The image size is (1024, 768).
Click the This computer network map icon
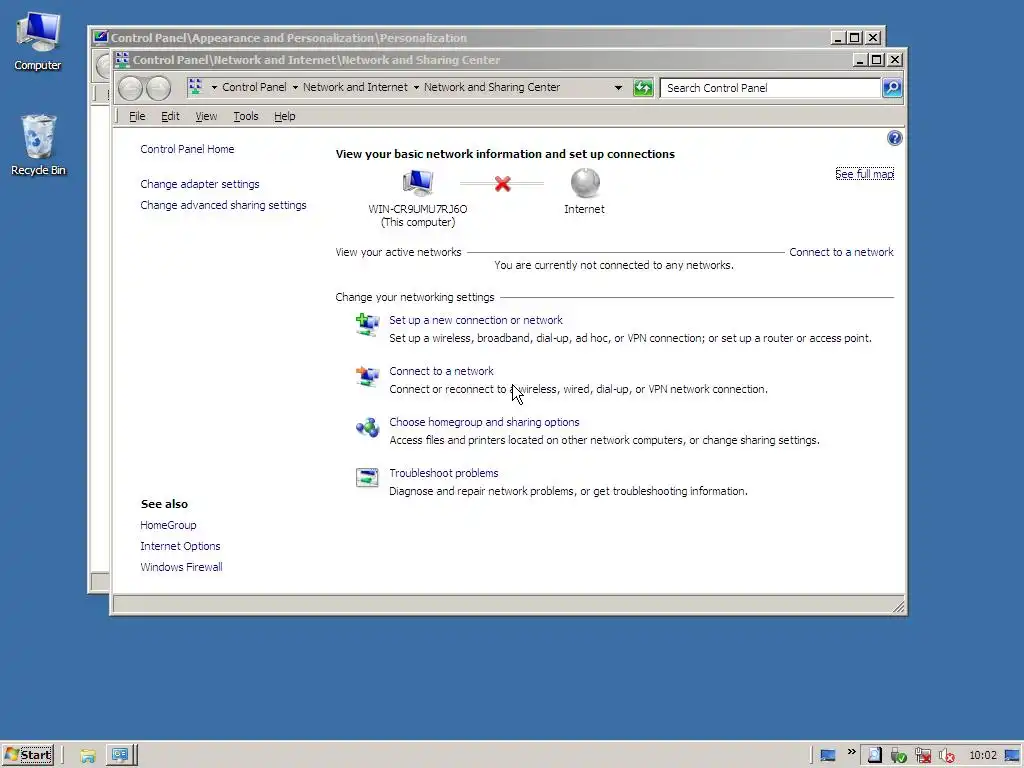(417, 183)
